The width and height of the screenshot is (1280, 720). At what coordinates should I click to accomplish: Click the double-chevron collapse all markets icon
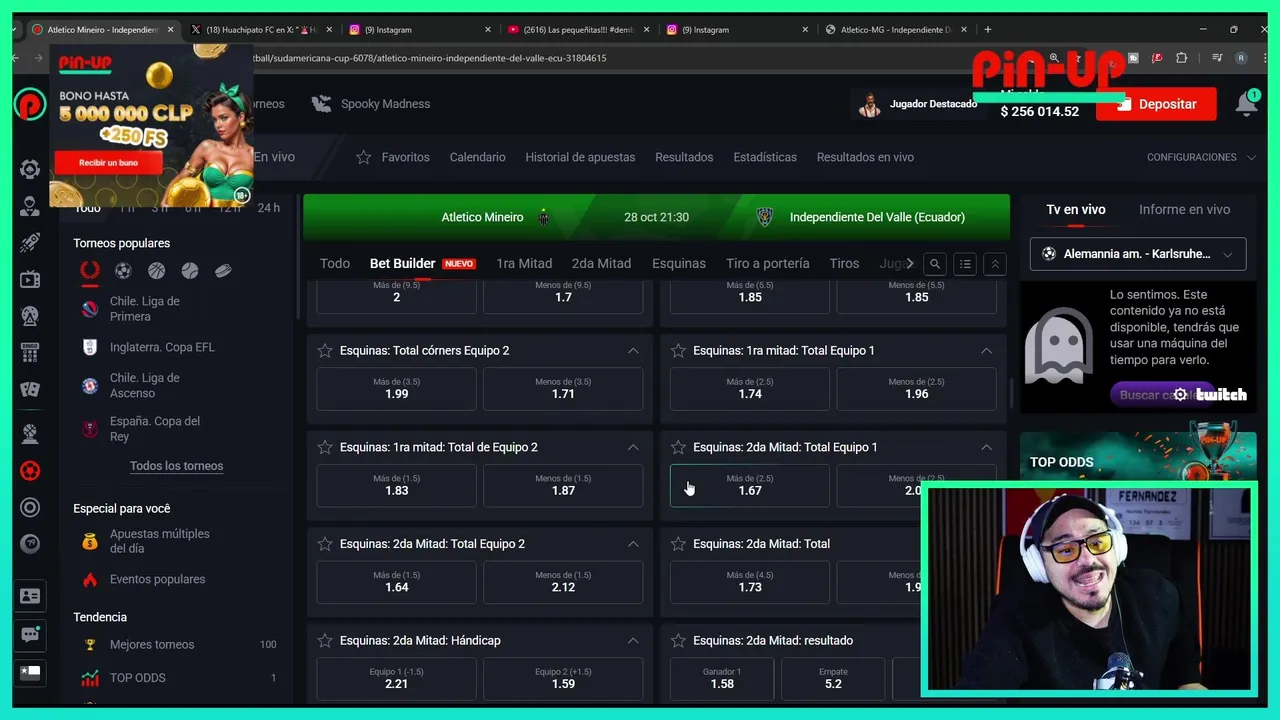tap(994, 264)
